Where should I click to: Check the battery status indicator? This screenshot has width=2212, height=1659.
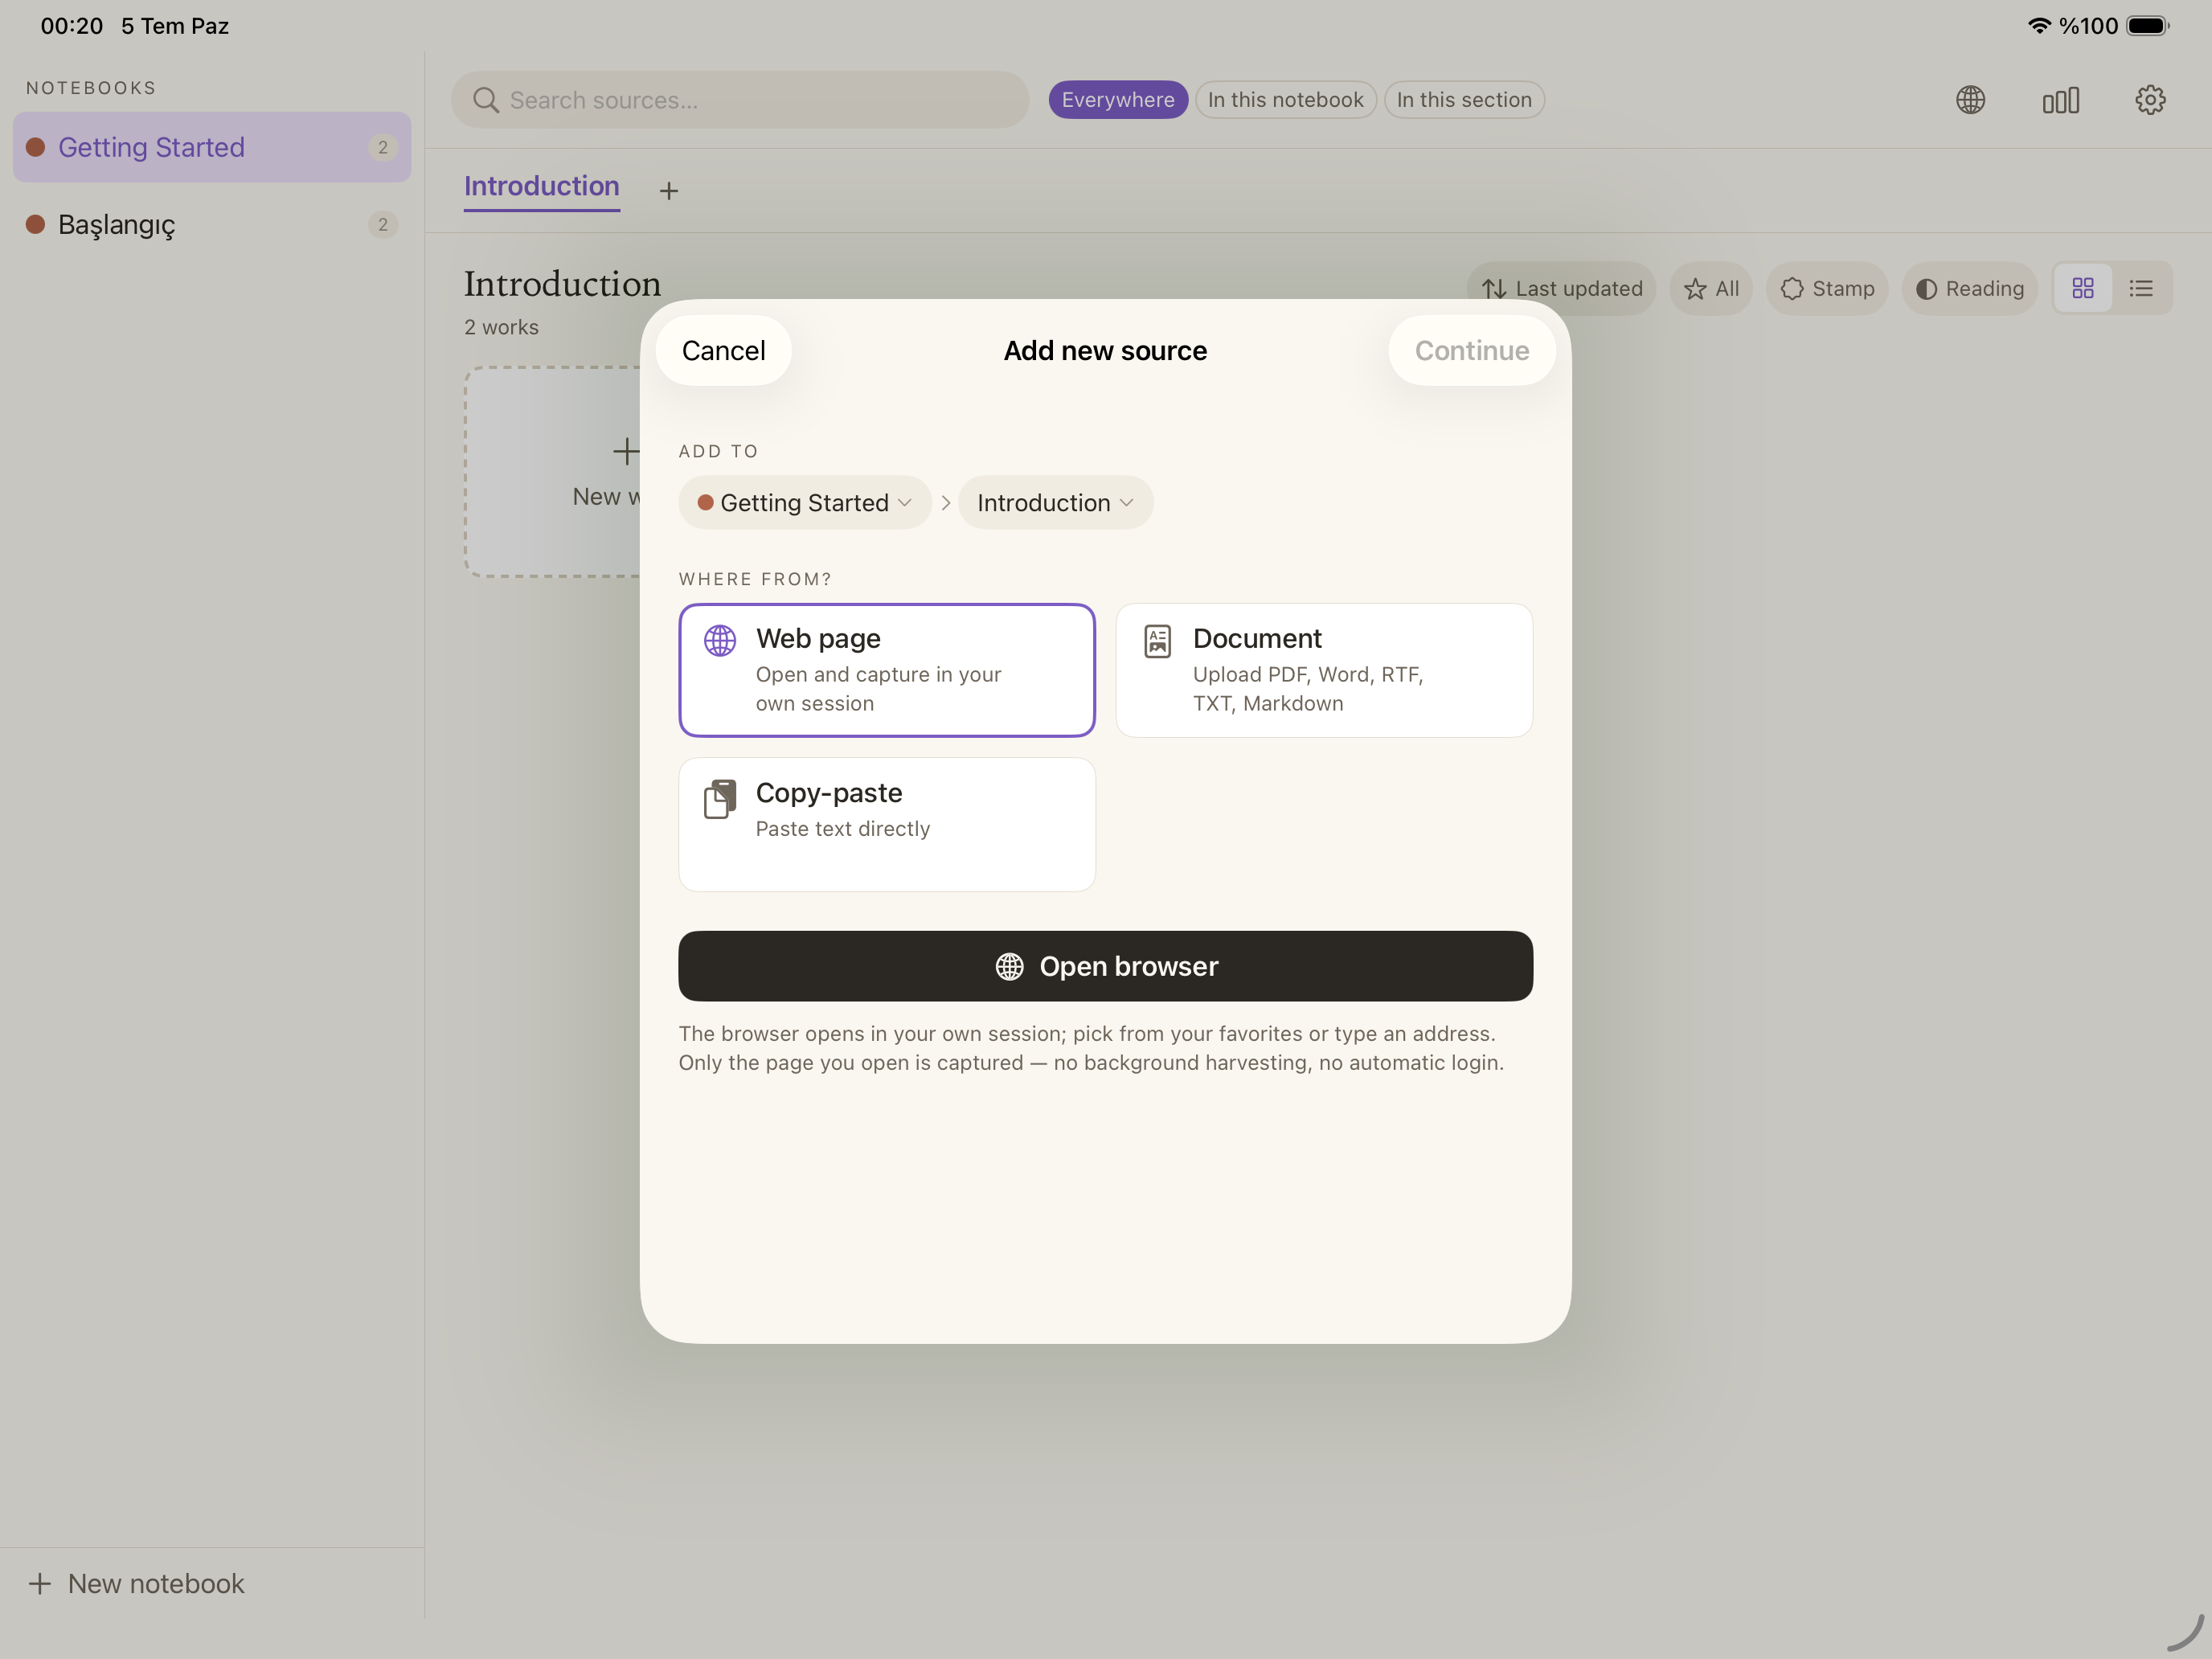tap(2147, 26)
